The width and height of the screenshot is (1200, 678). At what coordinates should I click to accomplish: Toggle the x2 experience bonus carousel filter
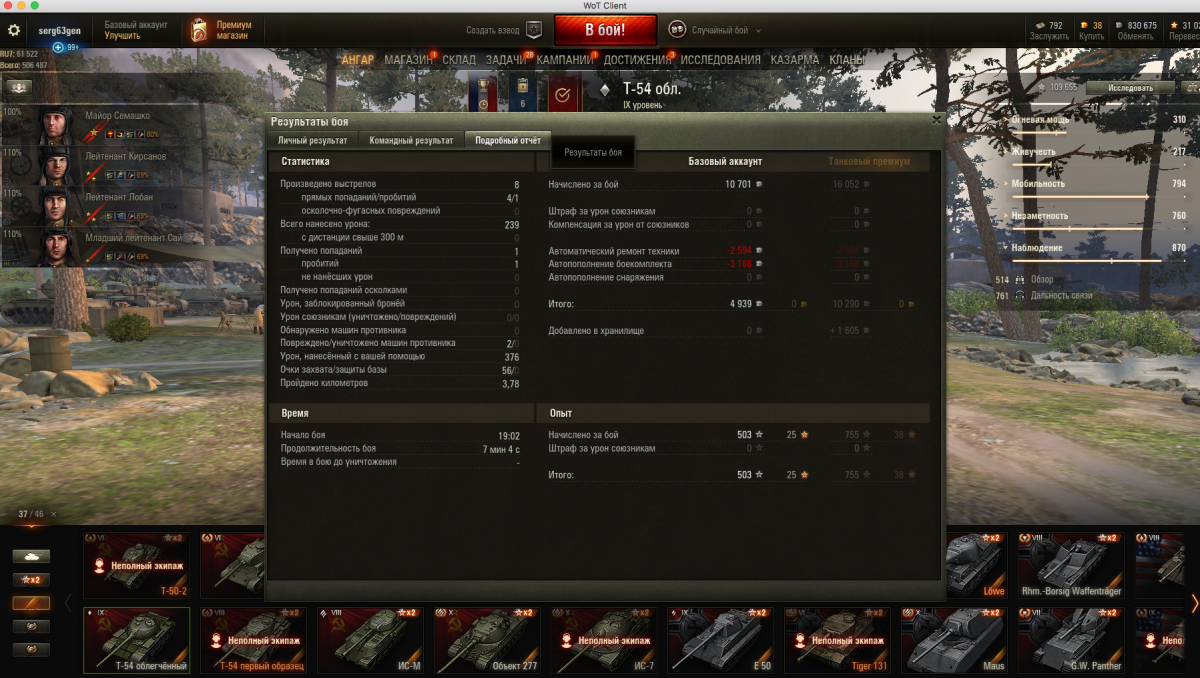point(31,580)
